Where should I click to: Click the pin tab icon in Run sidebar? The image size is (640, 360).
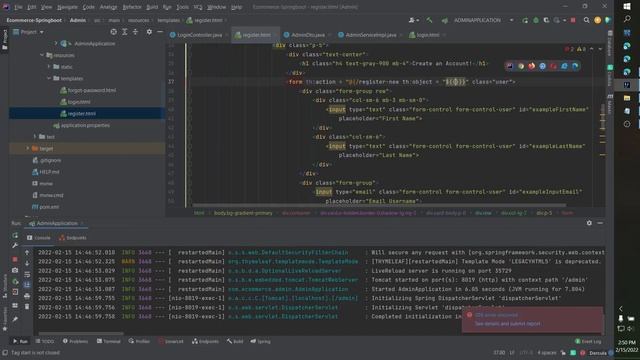15,320
